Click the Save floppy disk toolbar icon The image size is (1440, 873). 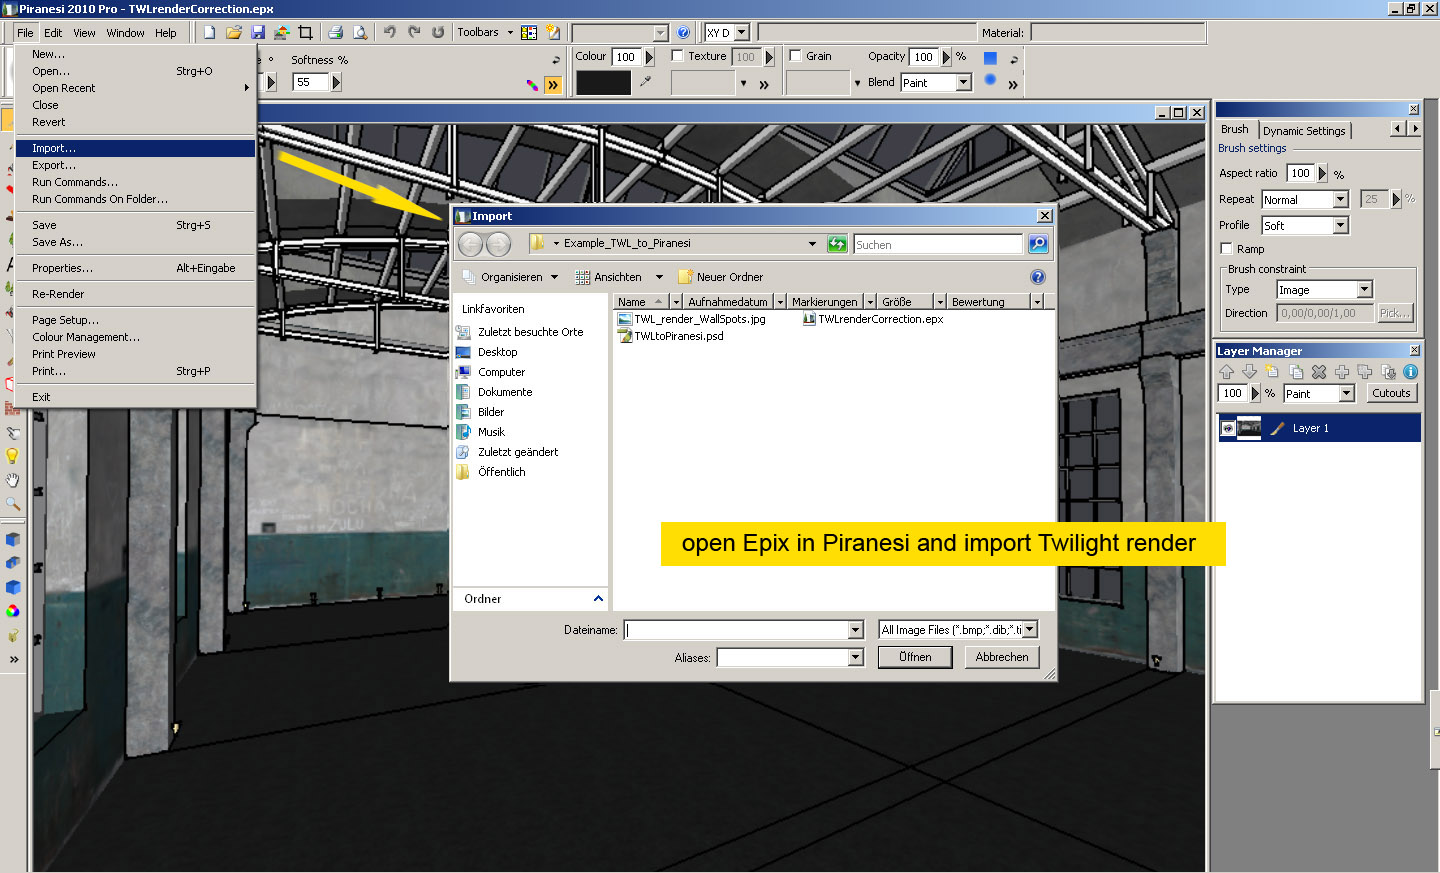pyautogui.click(x=257, y=32)
